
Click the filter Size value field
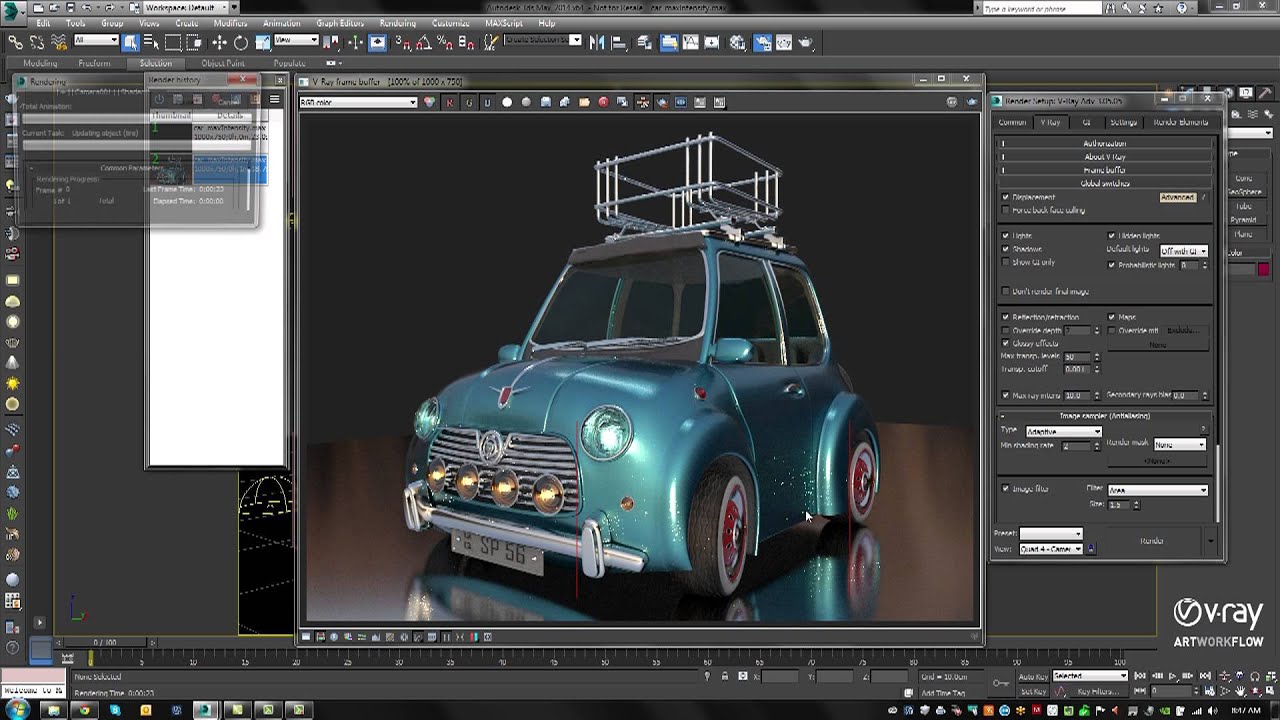pyautogui.click(x=1117, y=504)
